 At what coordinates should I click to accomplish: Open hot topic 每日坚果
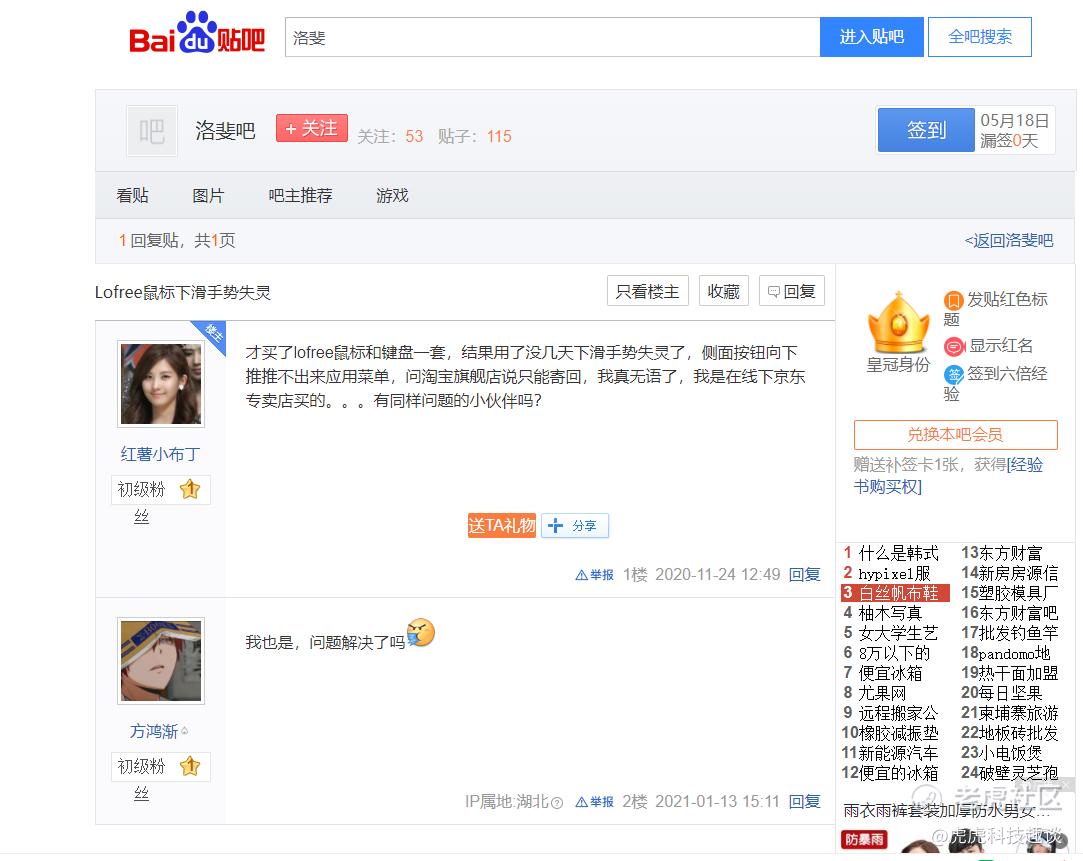coord(1010,693)
